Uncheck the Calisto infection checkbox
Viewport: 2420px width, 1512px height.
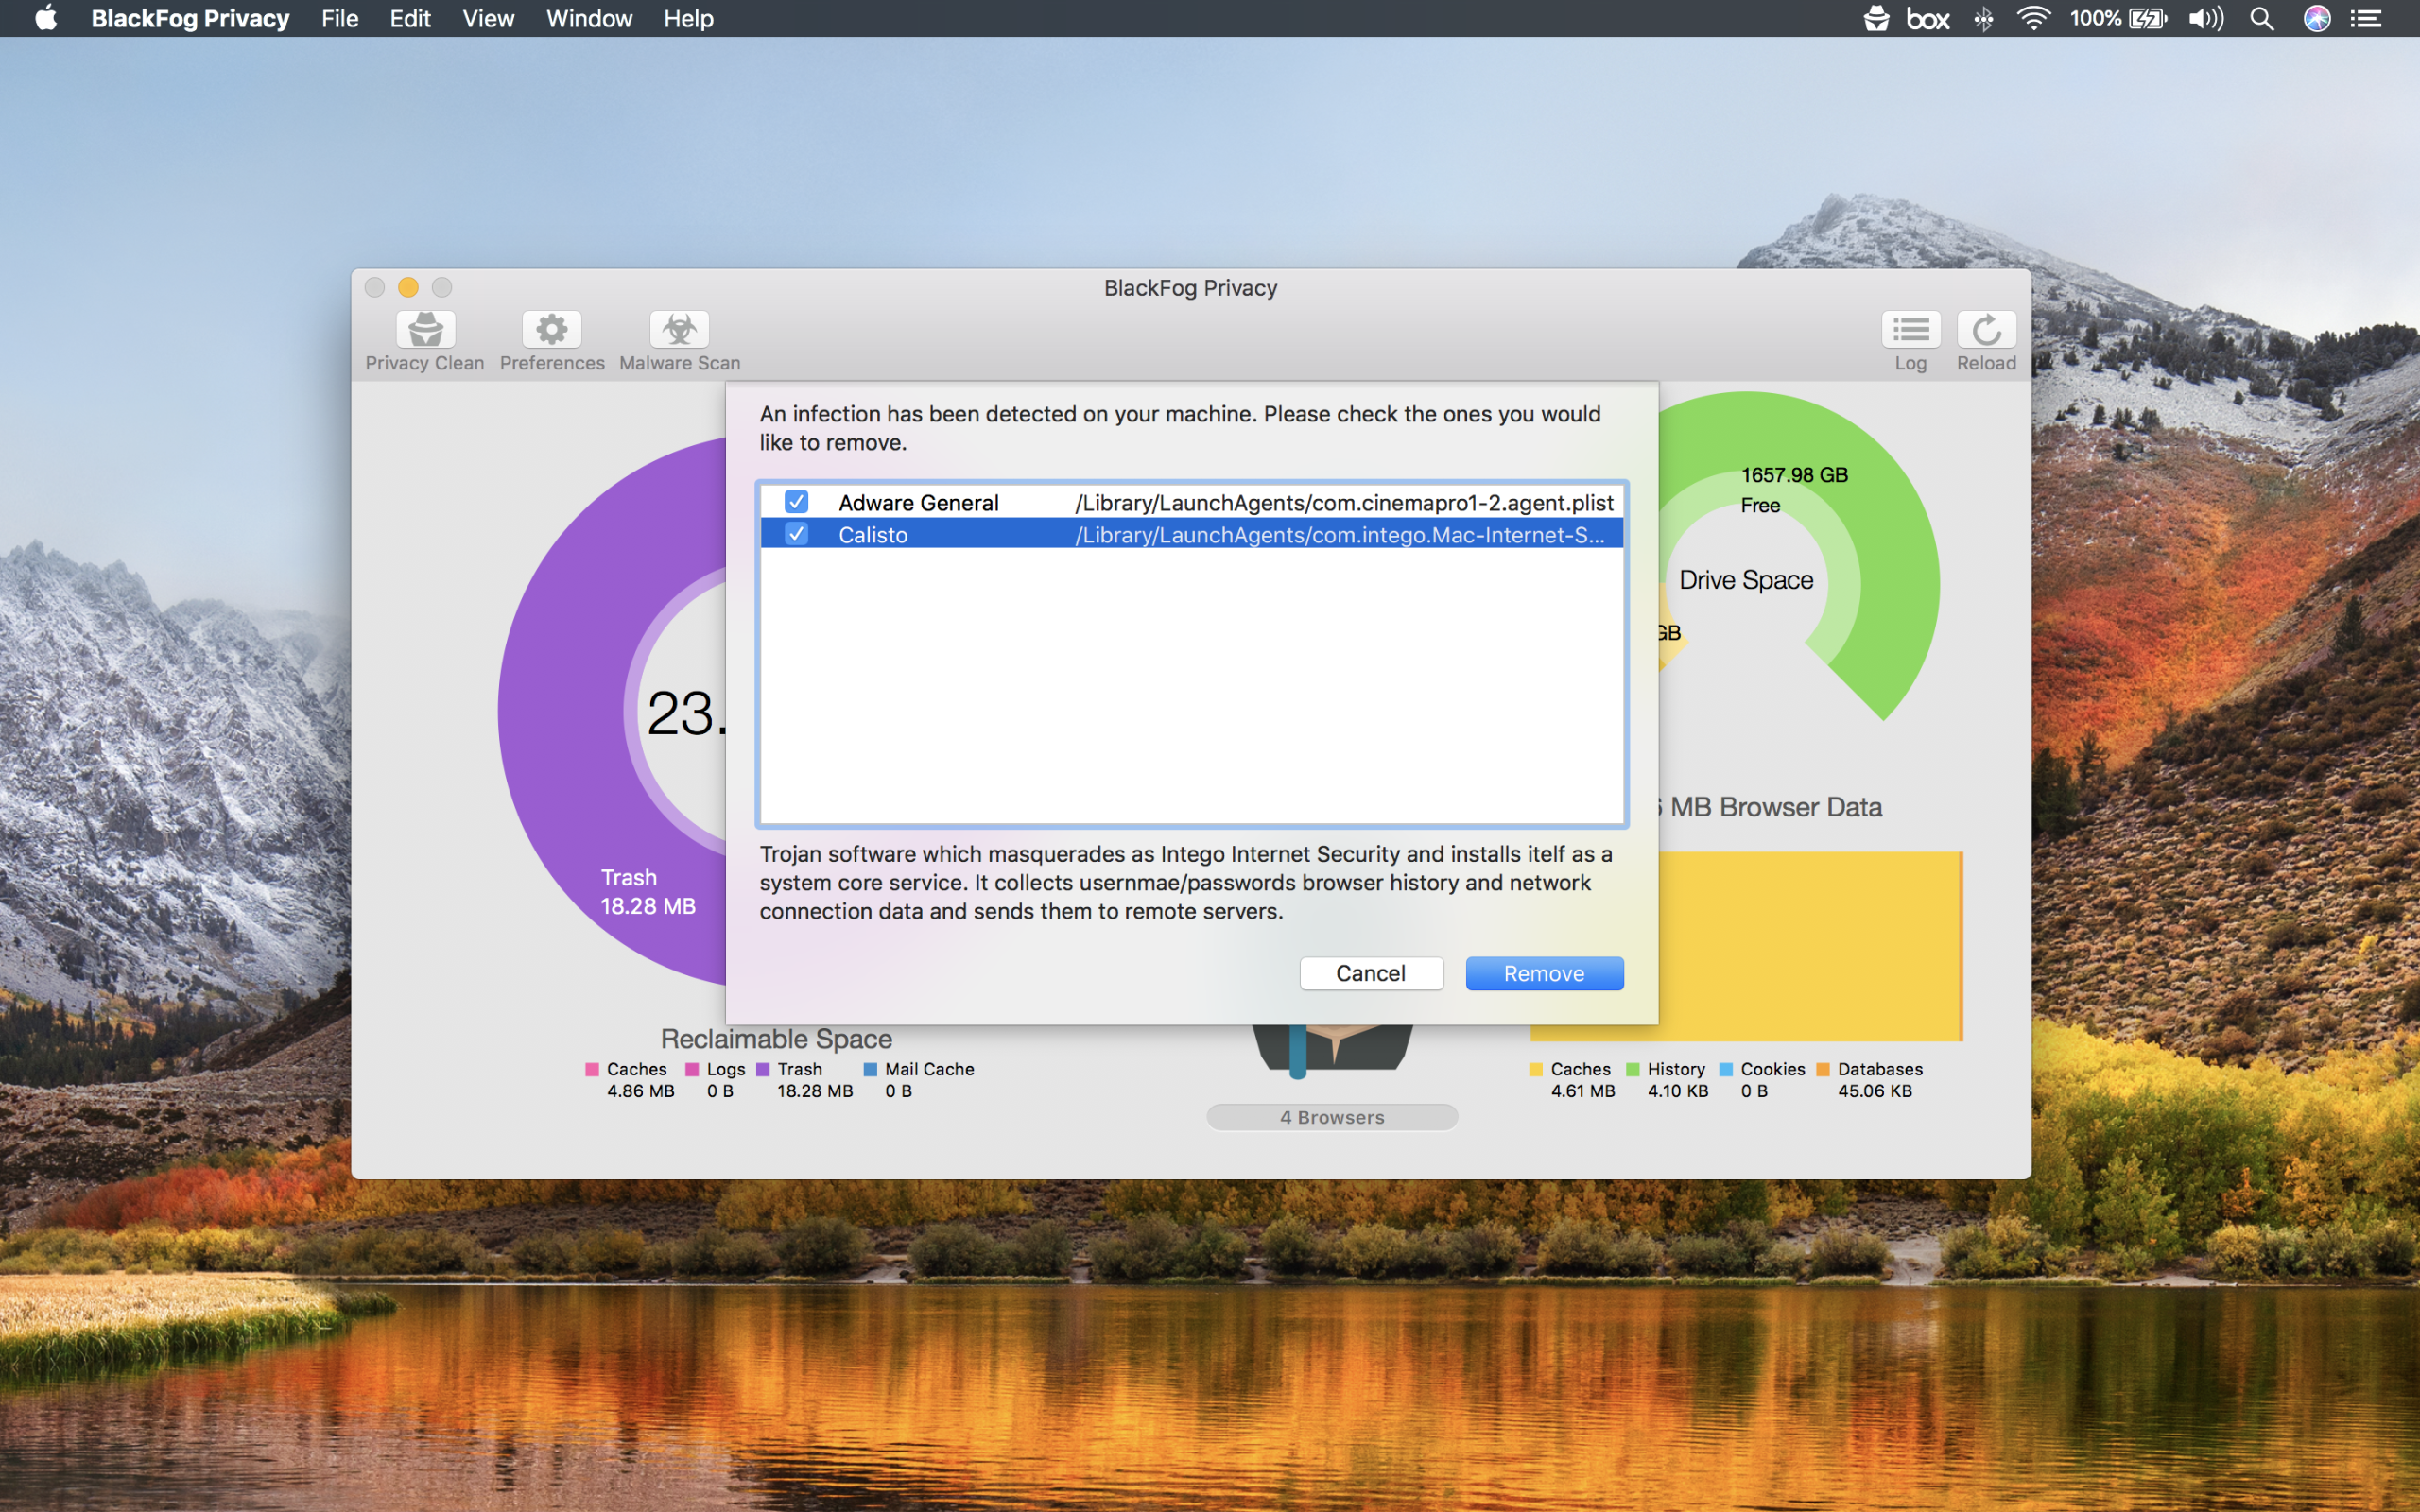click(796, 534)
